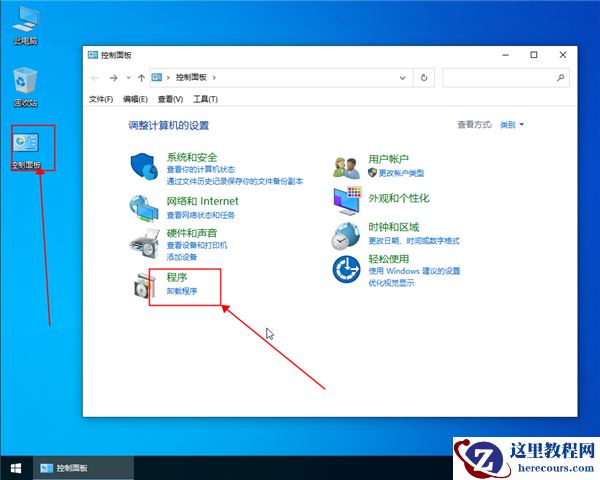The width and height of the screenshot is (600, 480).
Task: Go up one level arrow
Action: (x=141, y=78)
